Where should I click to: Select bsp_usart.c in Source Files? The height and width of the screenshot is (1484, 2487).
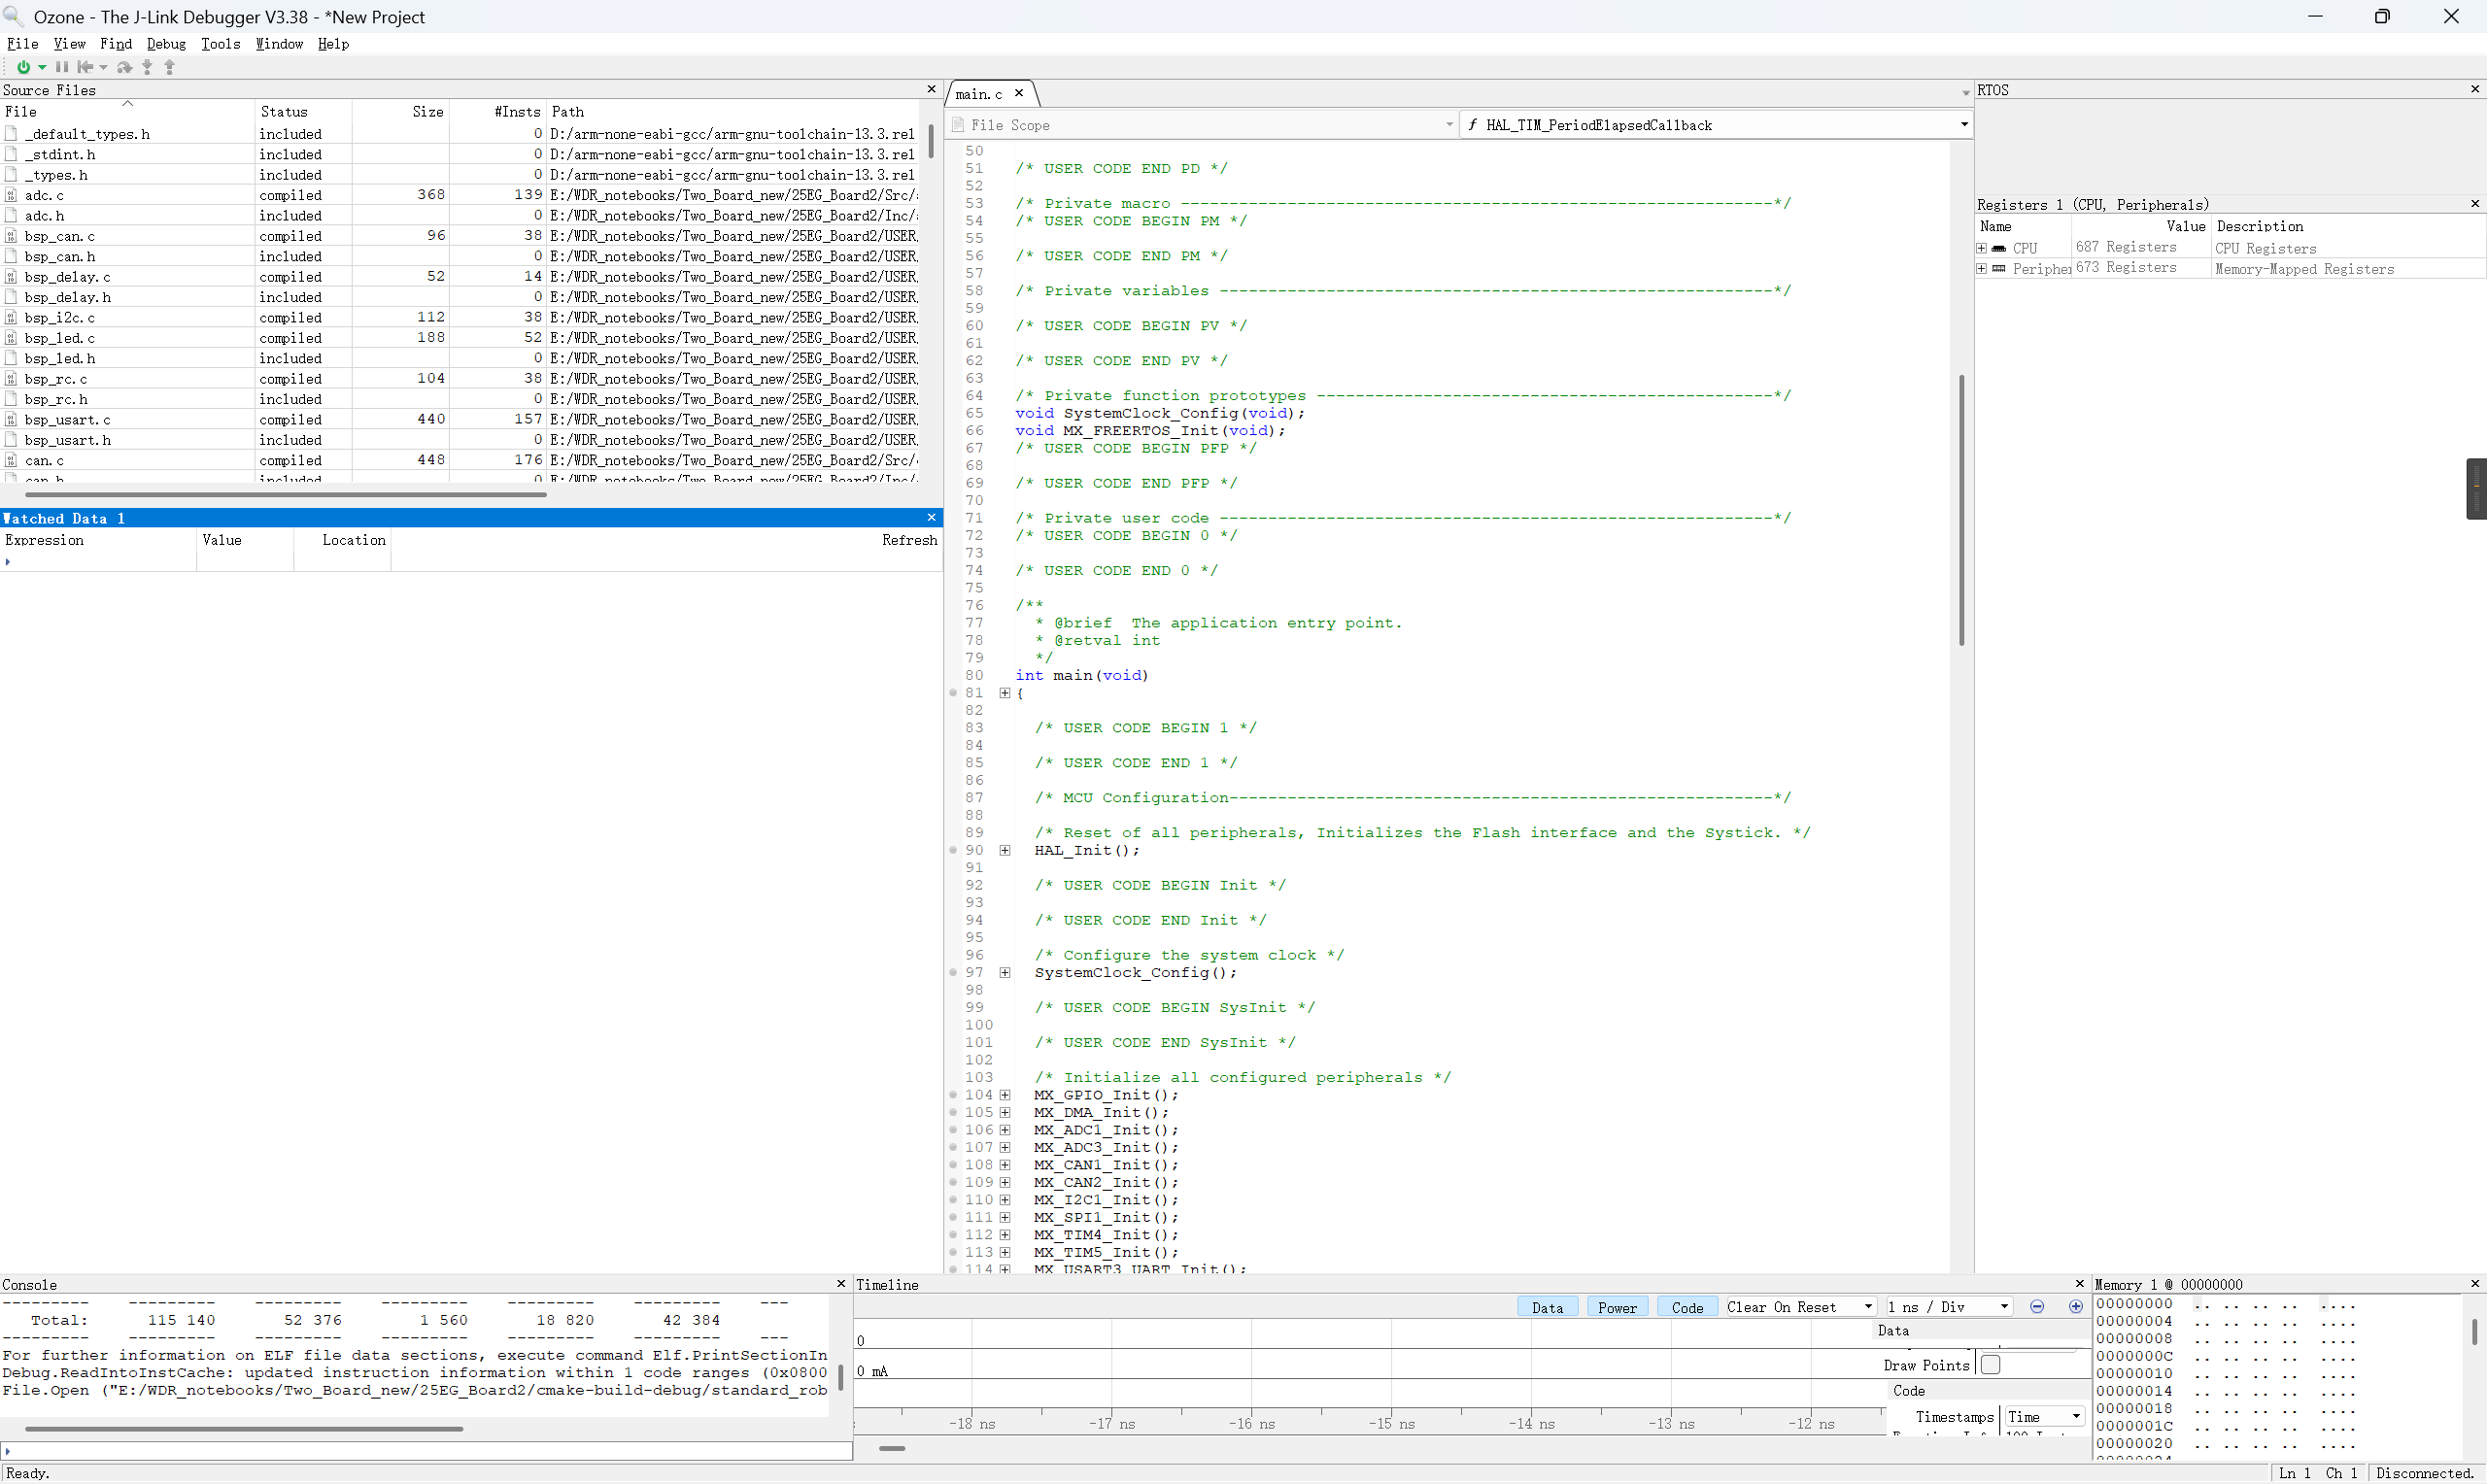pyautogui.click(x=67, y=420)
